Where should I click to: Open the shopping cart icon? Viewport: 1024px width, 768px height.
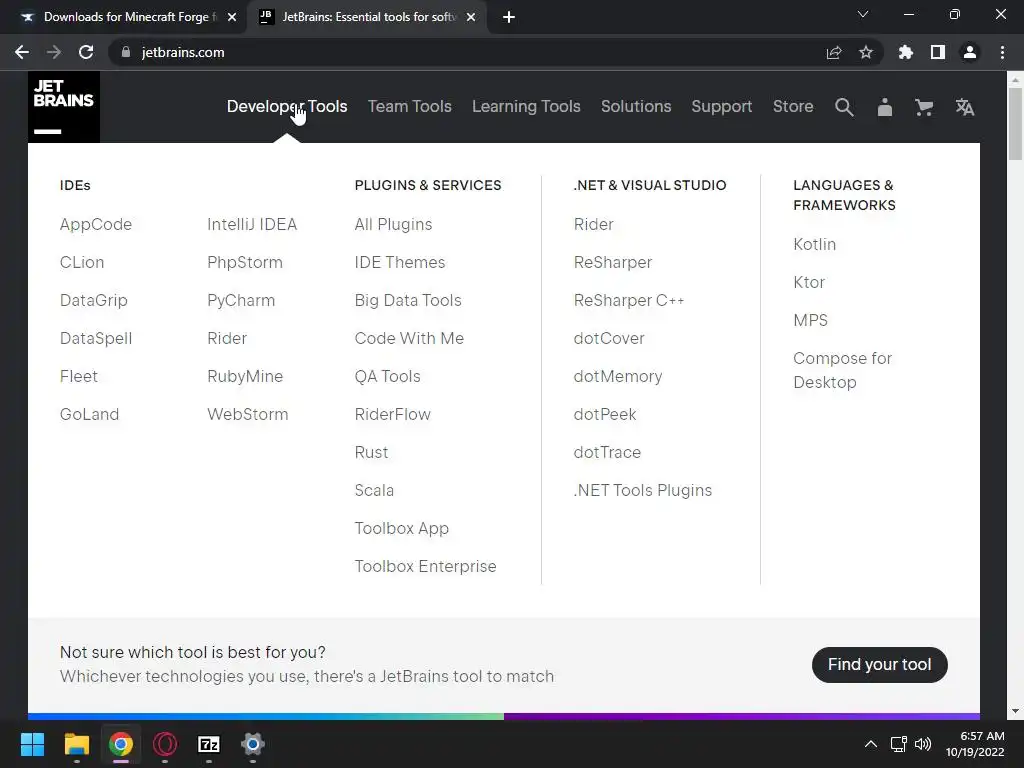[x=924, y=107]
